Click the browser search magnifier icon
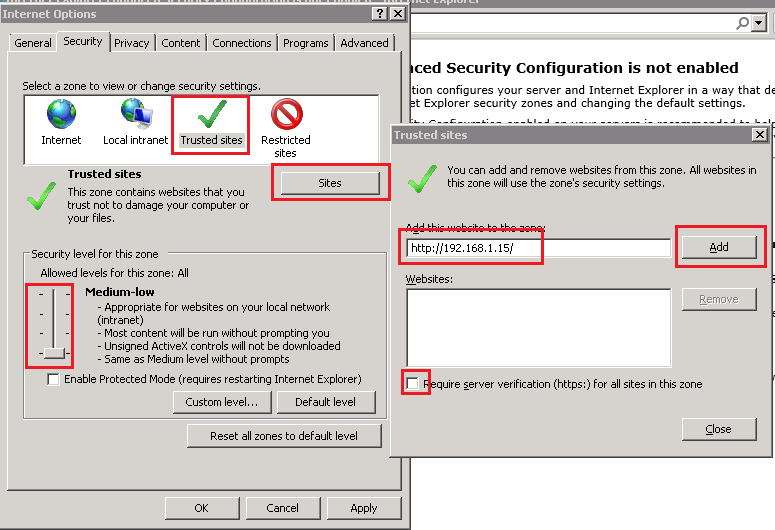Screen dimensions: 775x530 tap(744, 23)
